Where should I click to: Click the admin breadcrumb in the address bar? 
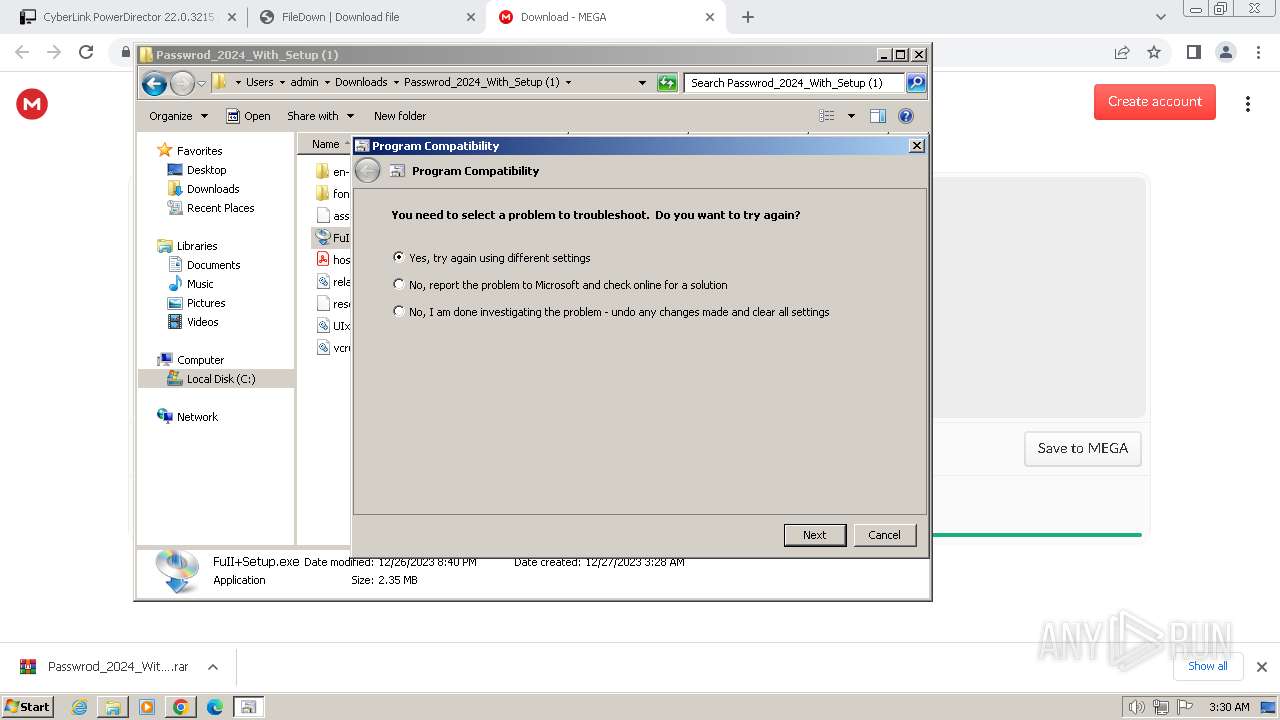tap(304, 82)
